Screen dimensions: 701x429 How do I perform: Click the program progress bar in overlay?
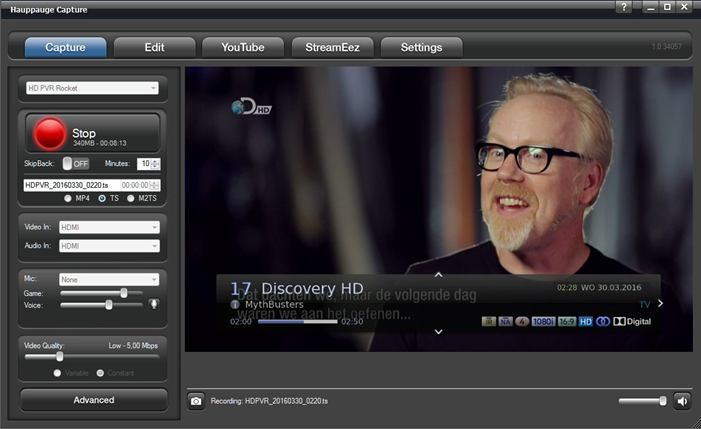click(x=298, y=321)
